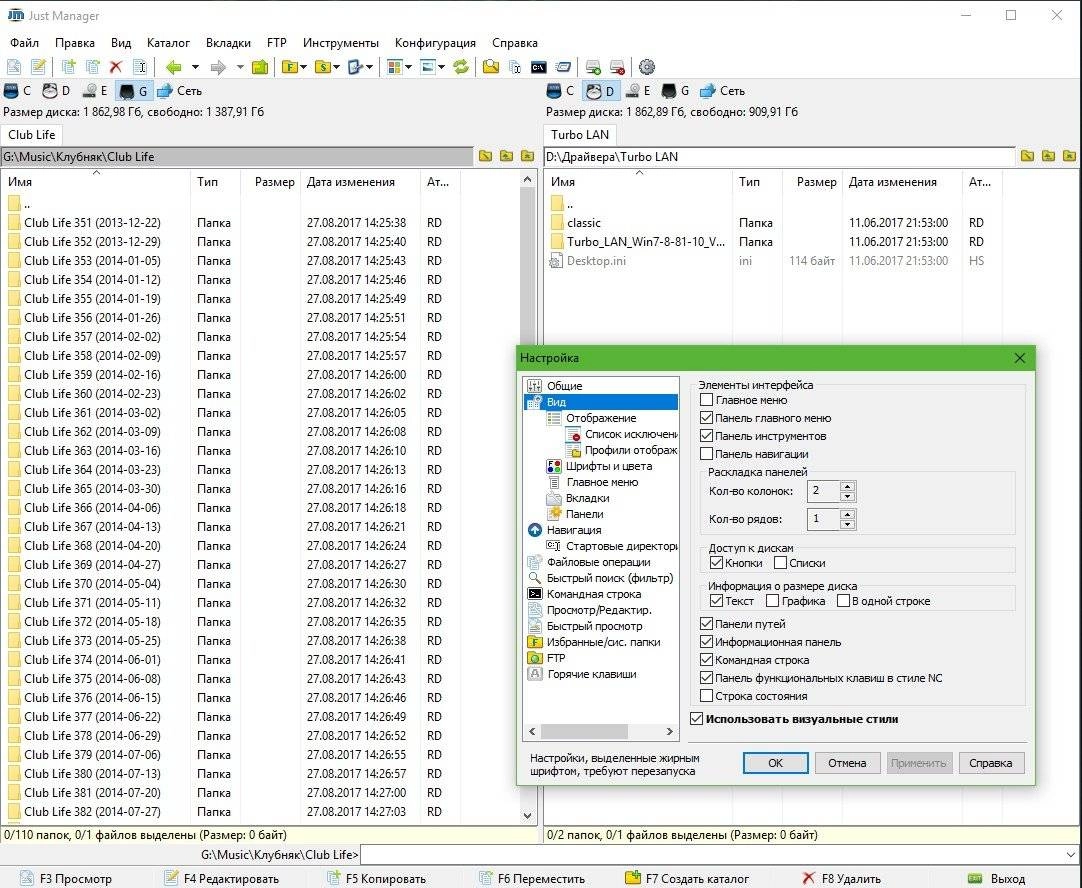Click the run window toolbar icon
The image size is (1082, 888).
pyautogui.click(x=563, y=67)
